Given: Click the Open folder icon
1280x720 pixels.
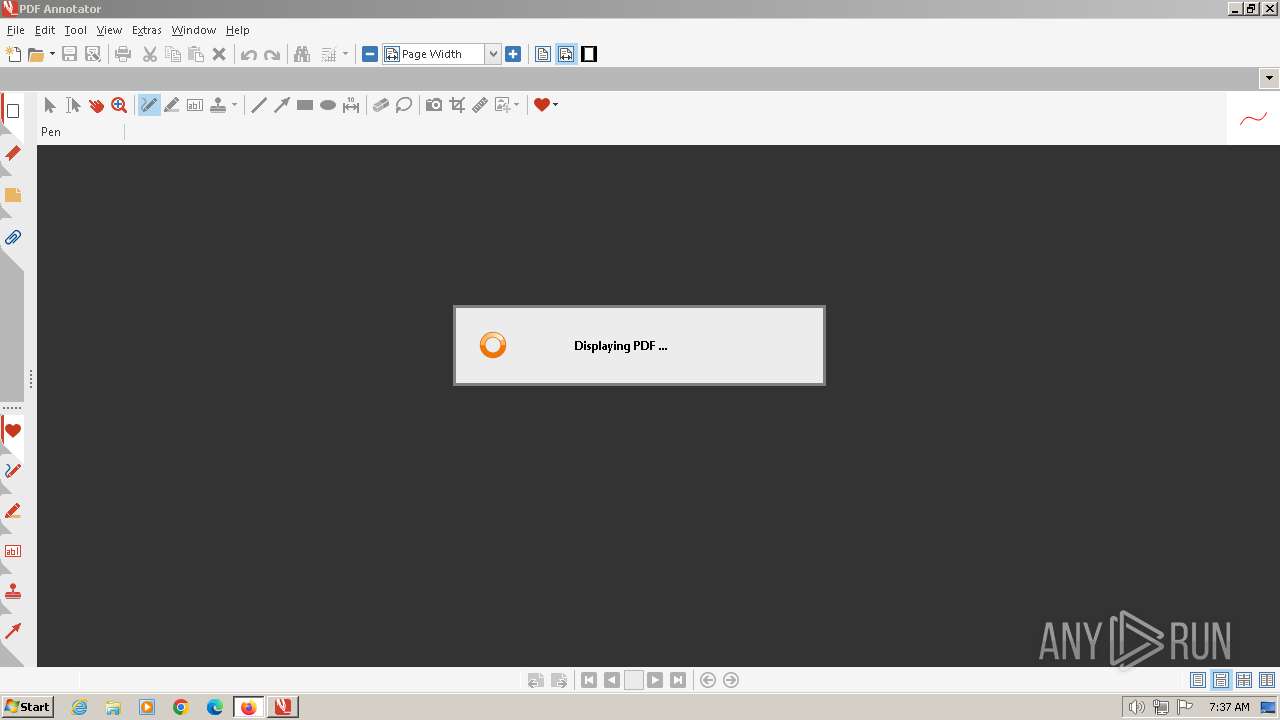Looking at the screenshot, I should coord(36,54).
